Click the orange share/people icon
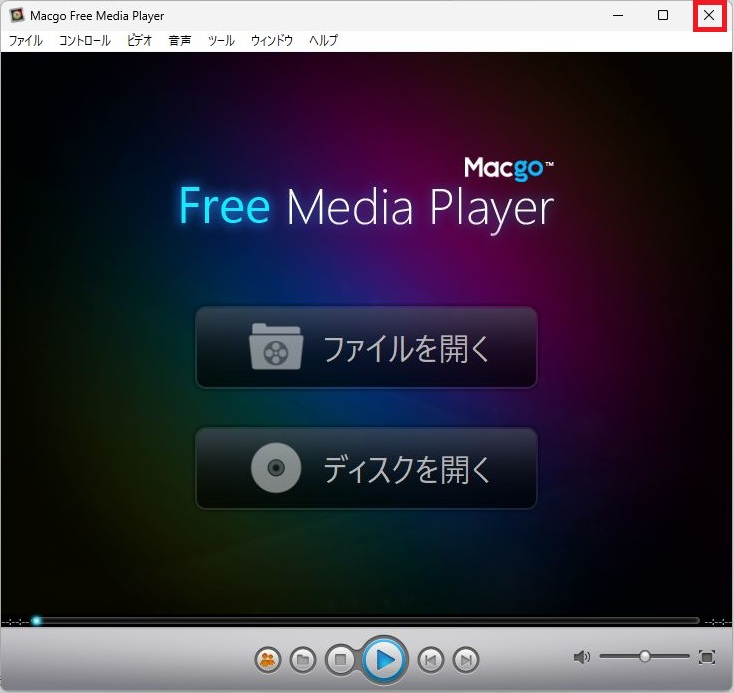The image size is (734, 693). [267, 660]
